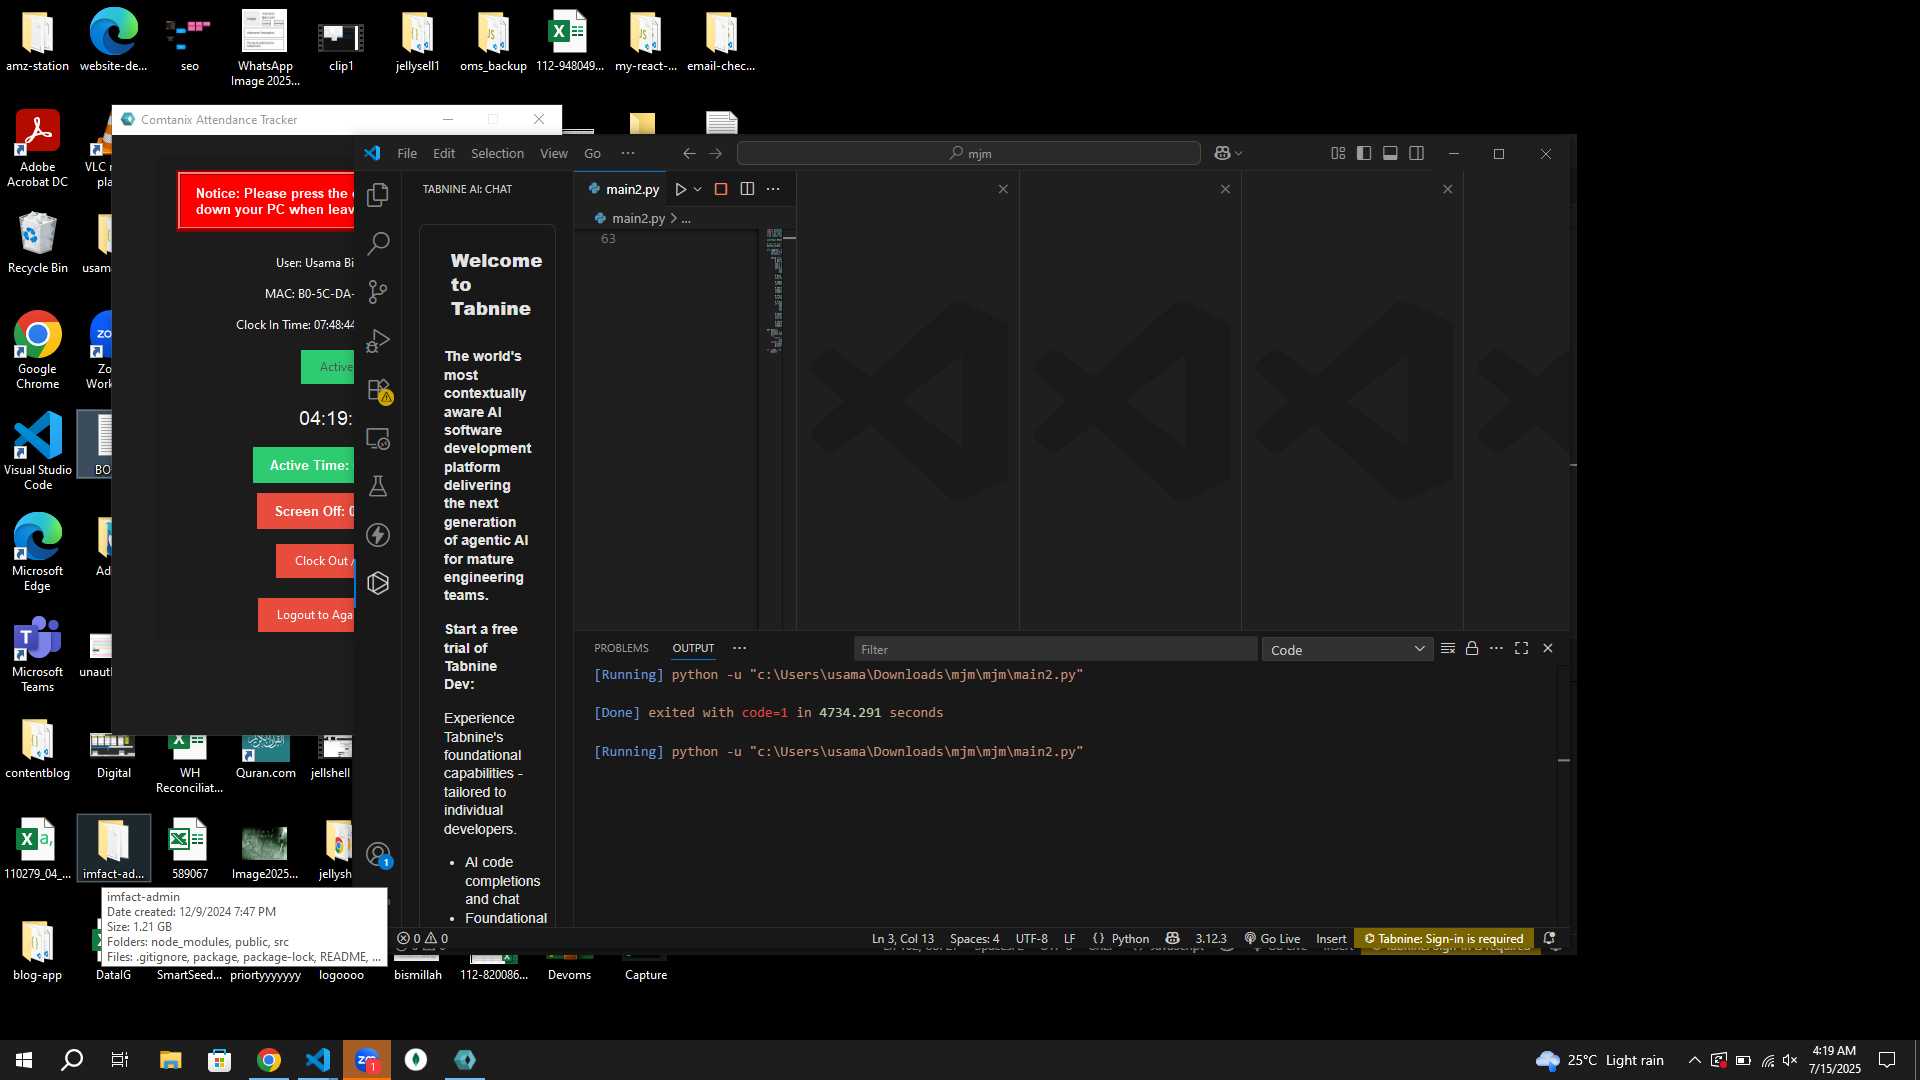Open the Selection menu
The image size is (1920, 1080).
(497, 153)
